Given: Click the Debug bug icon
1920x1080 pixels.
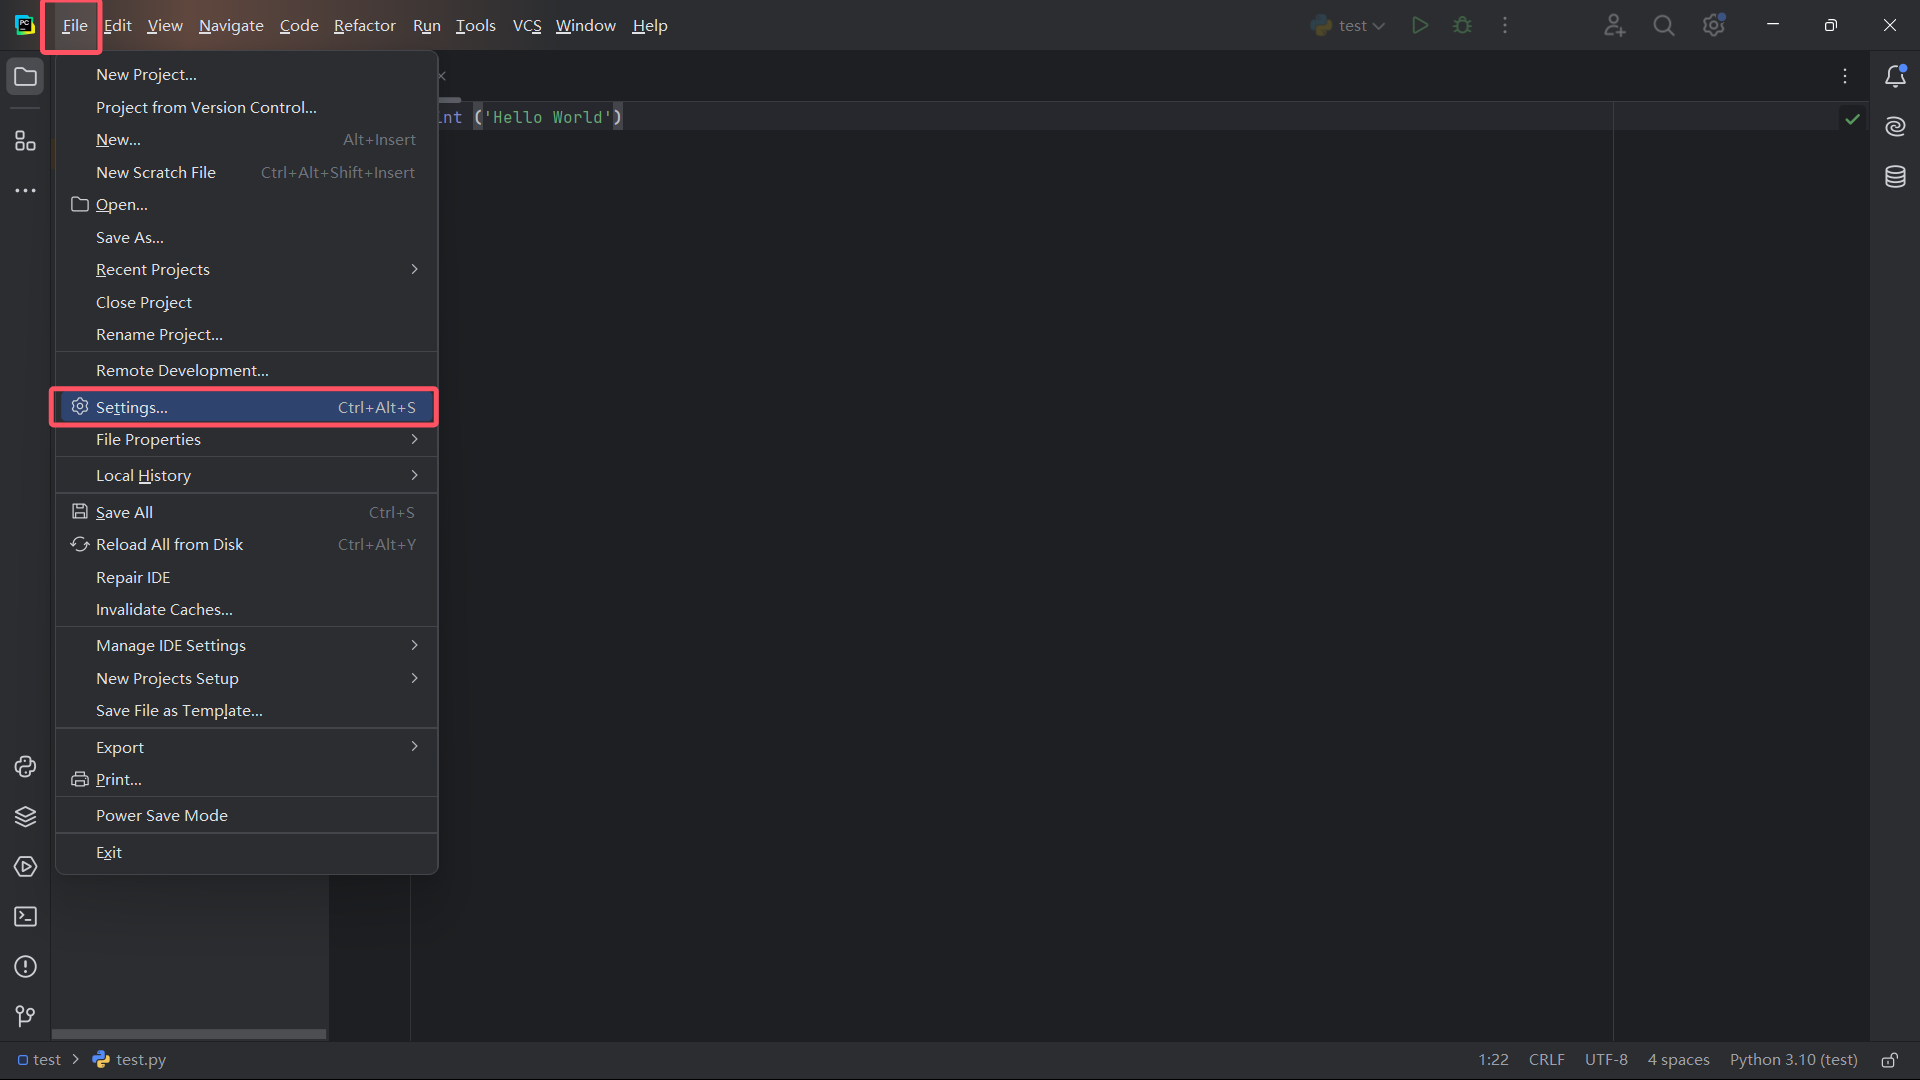Looking at the screenshot, I should pyautogui.click(x=1462, y=25).
